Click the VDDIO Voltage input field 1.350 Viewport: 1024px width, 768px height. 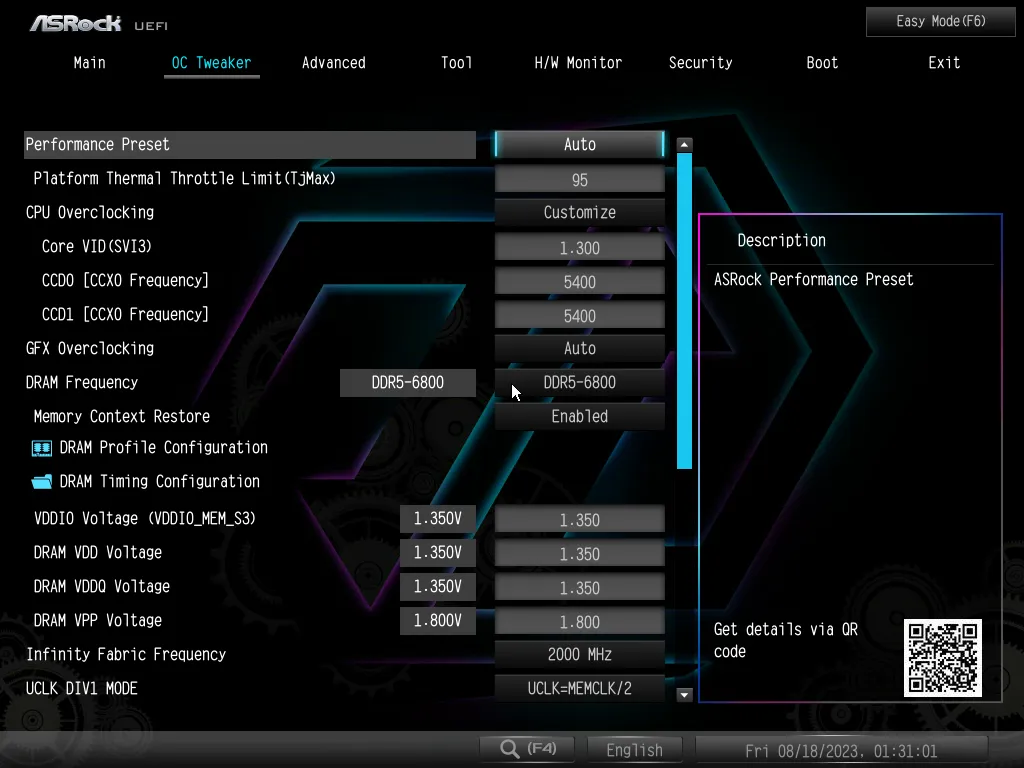[x=580, y=519]
